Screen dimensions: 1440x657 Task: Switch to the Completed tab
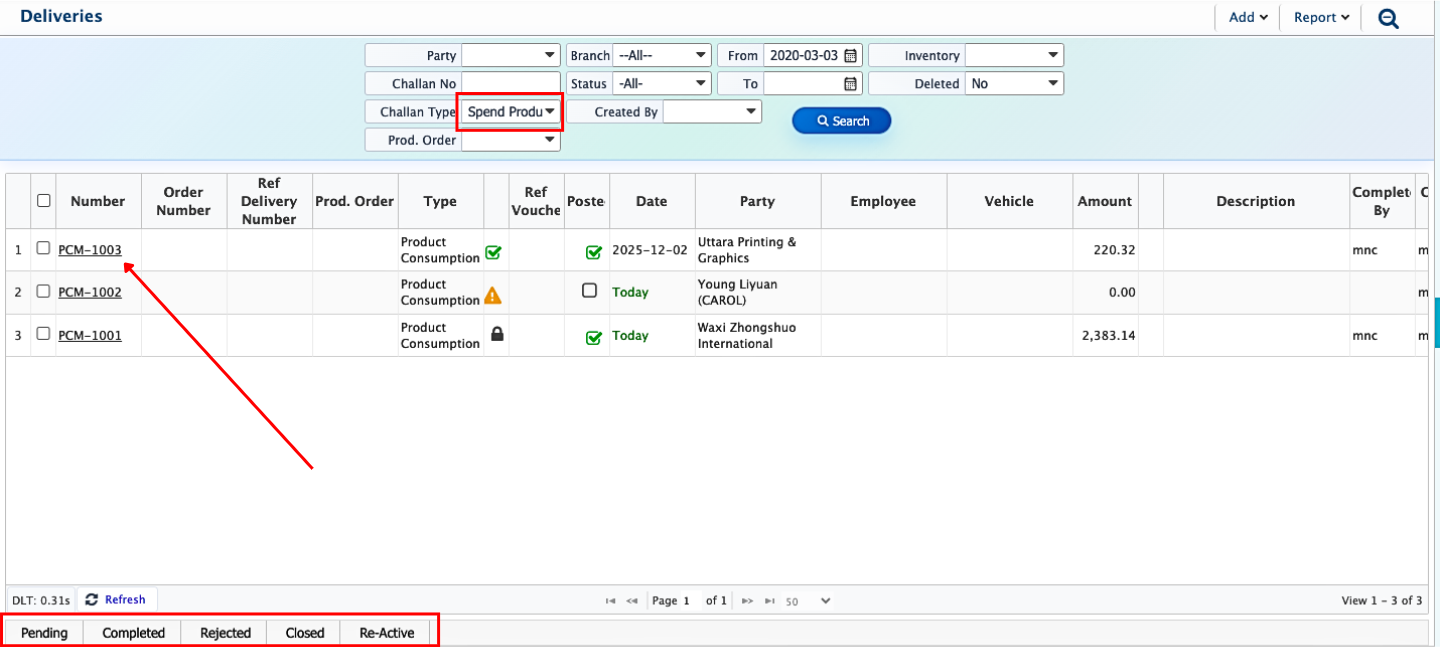pos(133,633)
